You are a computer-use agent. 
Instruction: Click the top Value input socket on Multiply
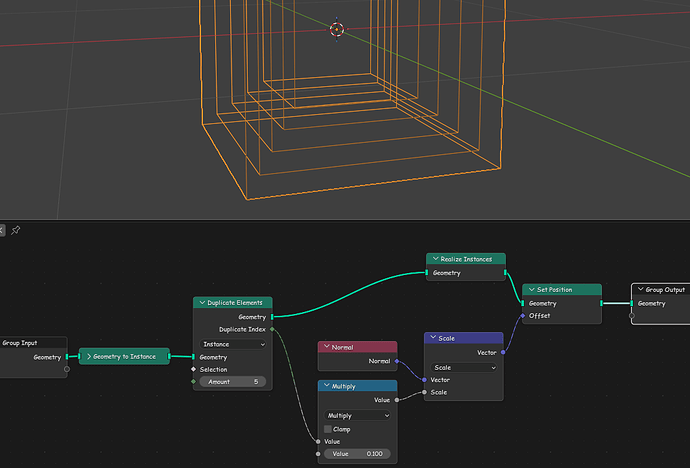point(318,441)
